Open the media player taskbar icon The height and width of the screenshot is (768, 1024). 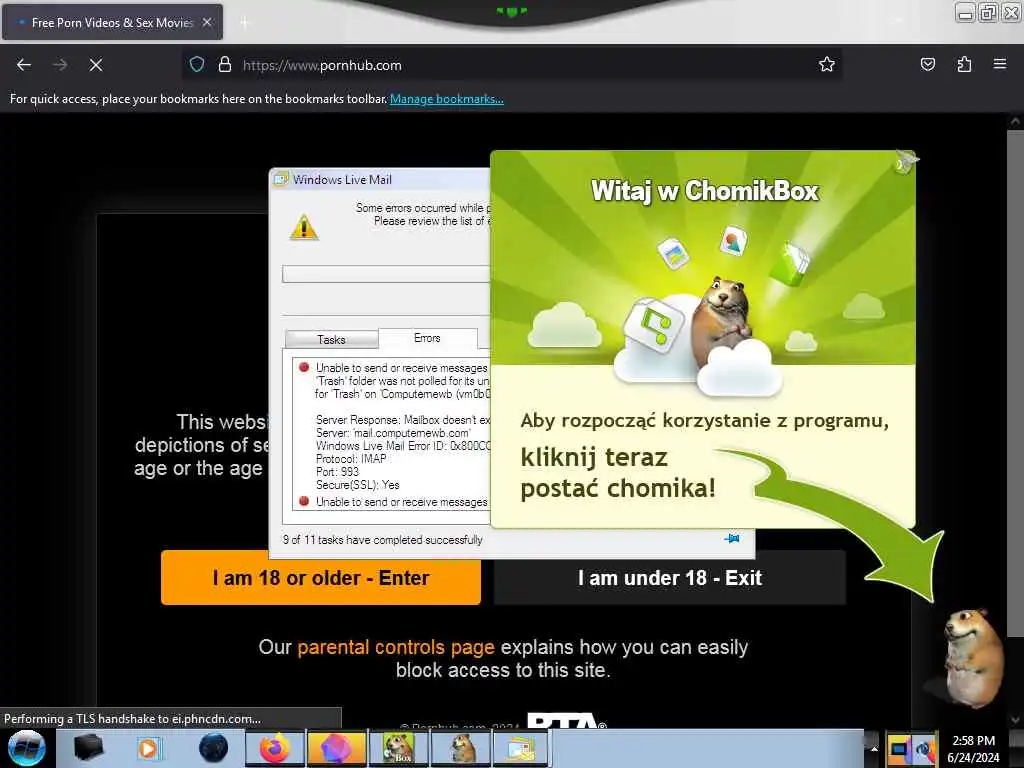pyautogui.click(x=150, y=748)
